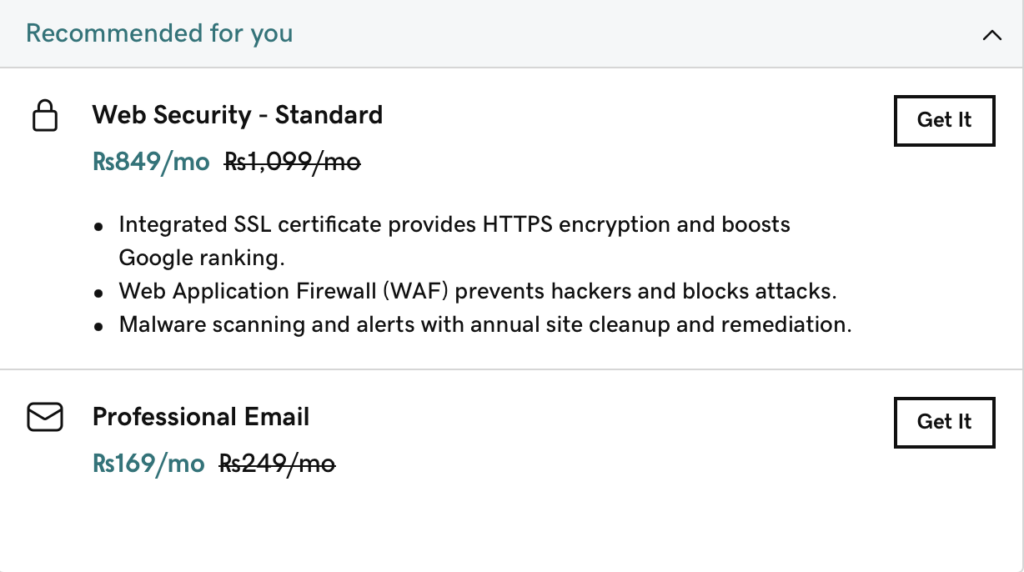Click the Malware scanning and alerts bullet text
Image resolution: width=1024 pixels, height=572 pixels.
coord(485,325)
